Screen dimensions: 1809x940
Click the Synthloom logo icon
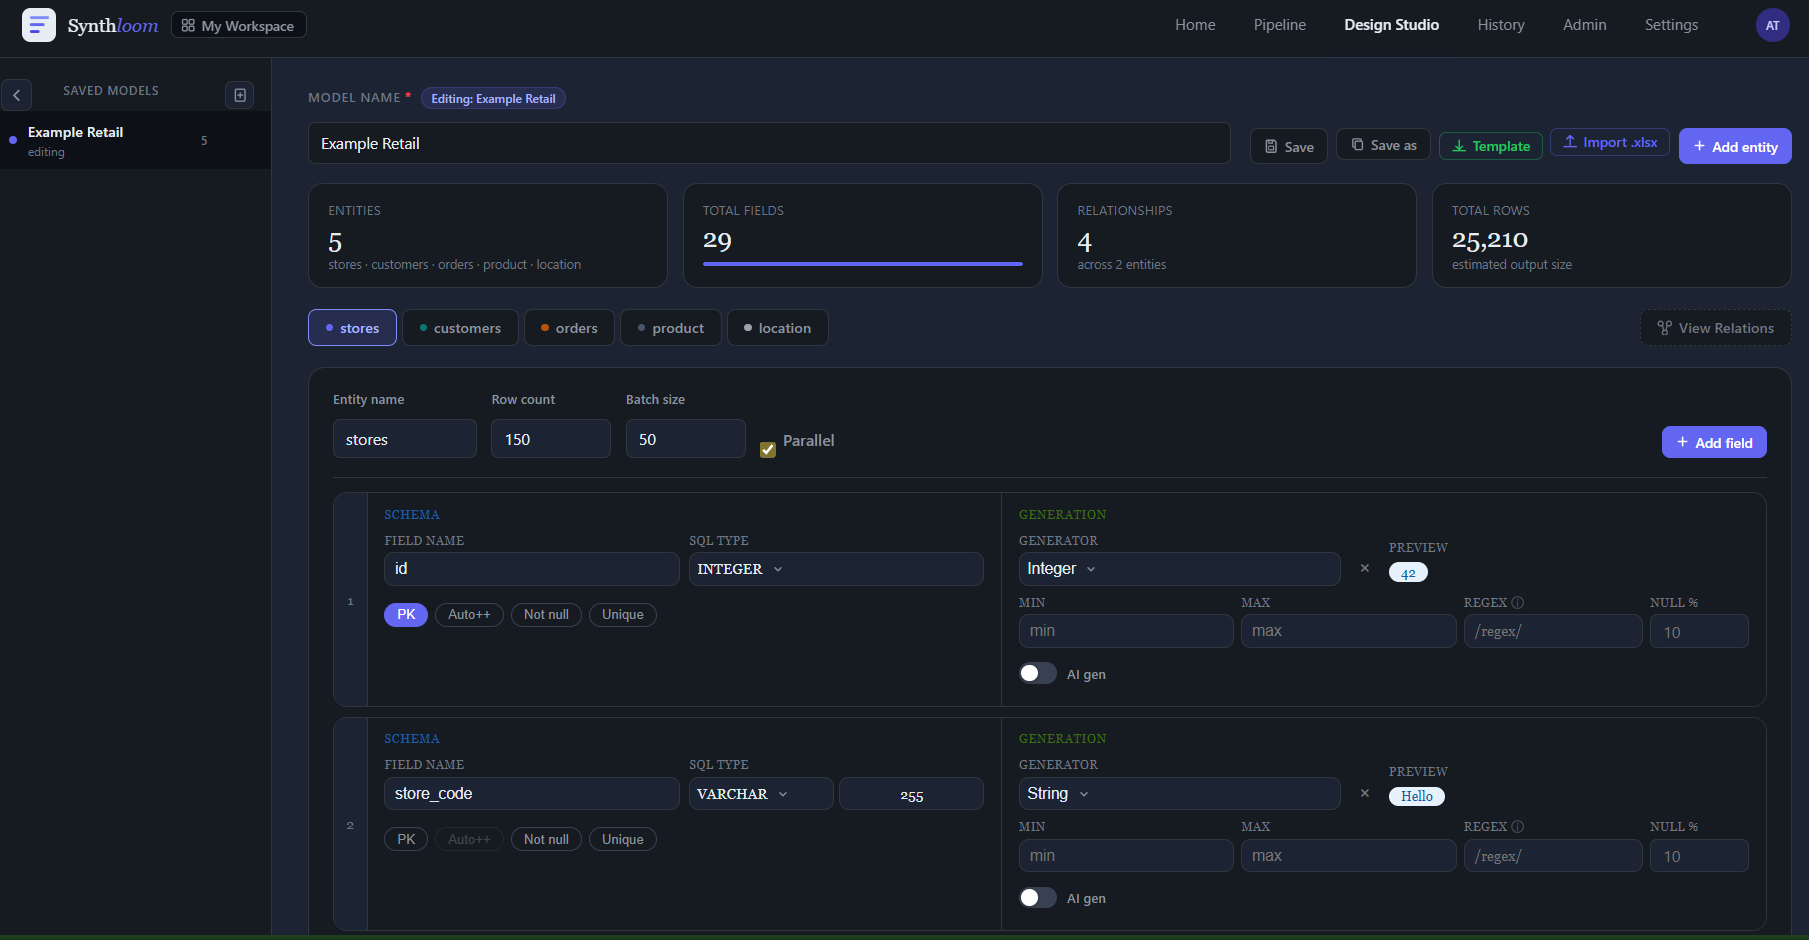[39, 25]
